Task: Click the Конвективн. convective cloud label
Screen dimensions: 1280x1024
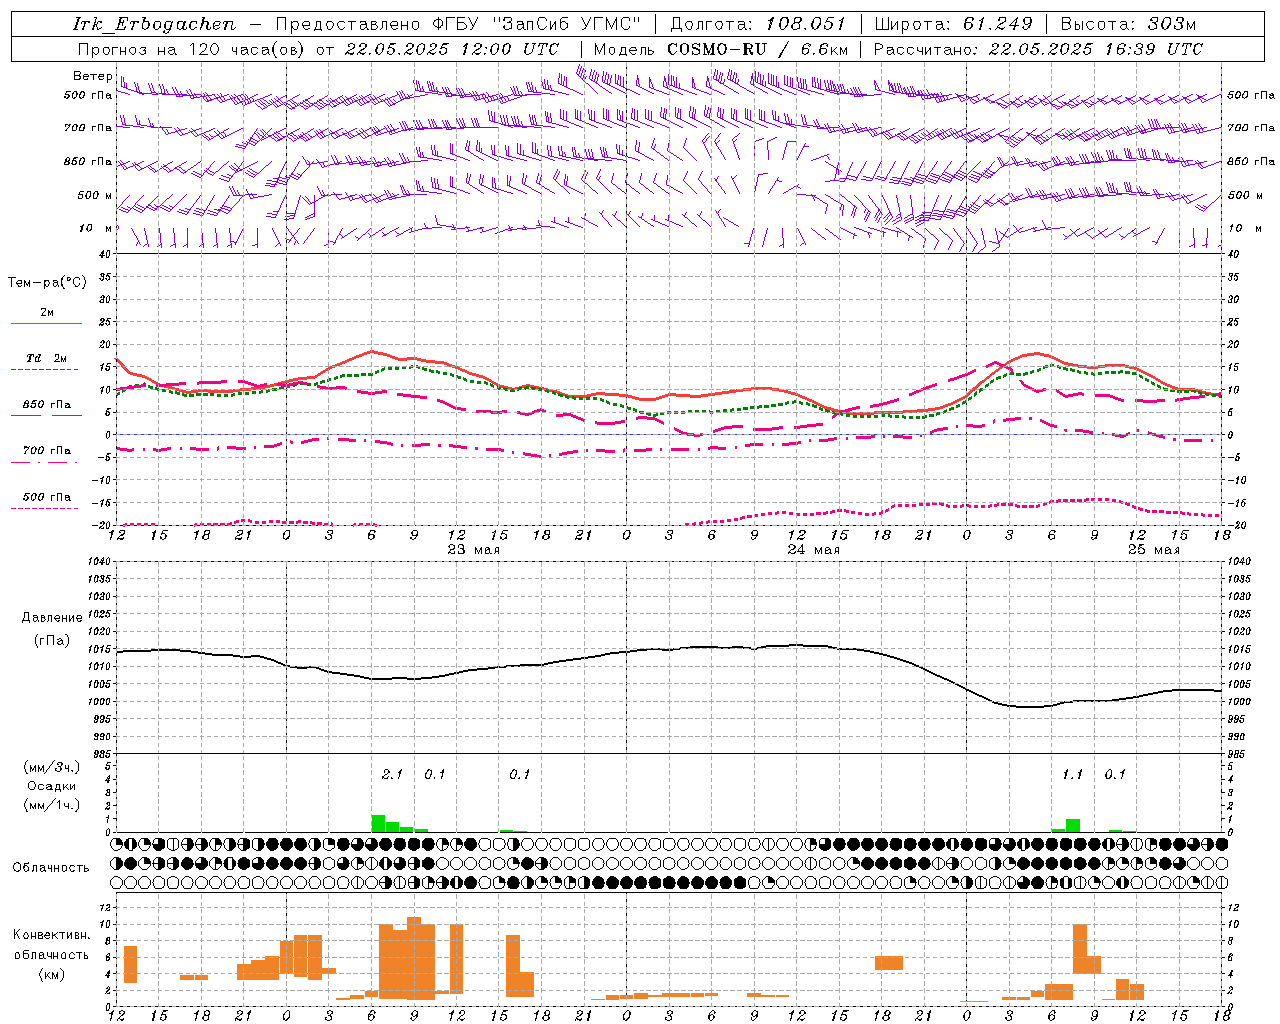Action: [51, 935]
